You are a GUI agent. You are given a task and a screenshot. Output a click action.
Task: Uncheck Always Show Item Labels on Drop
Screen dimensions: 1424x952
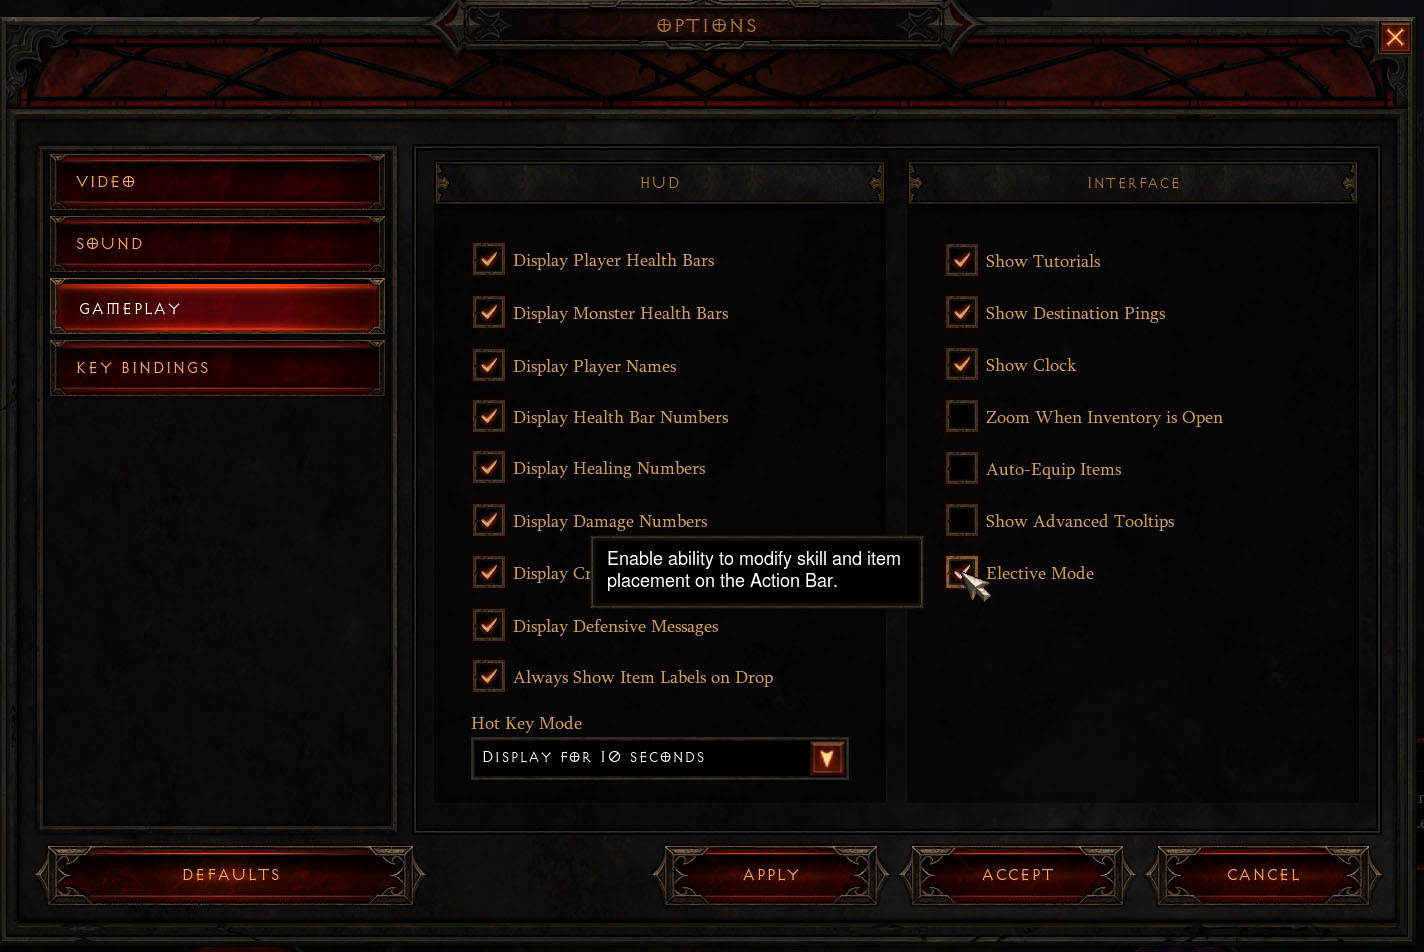tap(489, 676)
